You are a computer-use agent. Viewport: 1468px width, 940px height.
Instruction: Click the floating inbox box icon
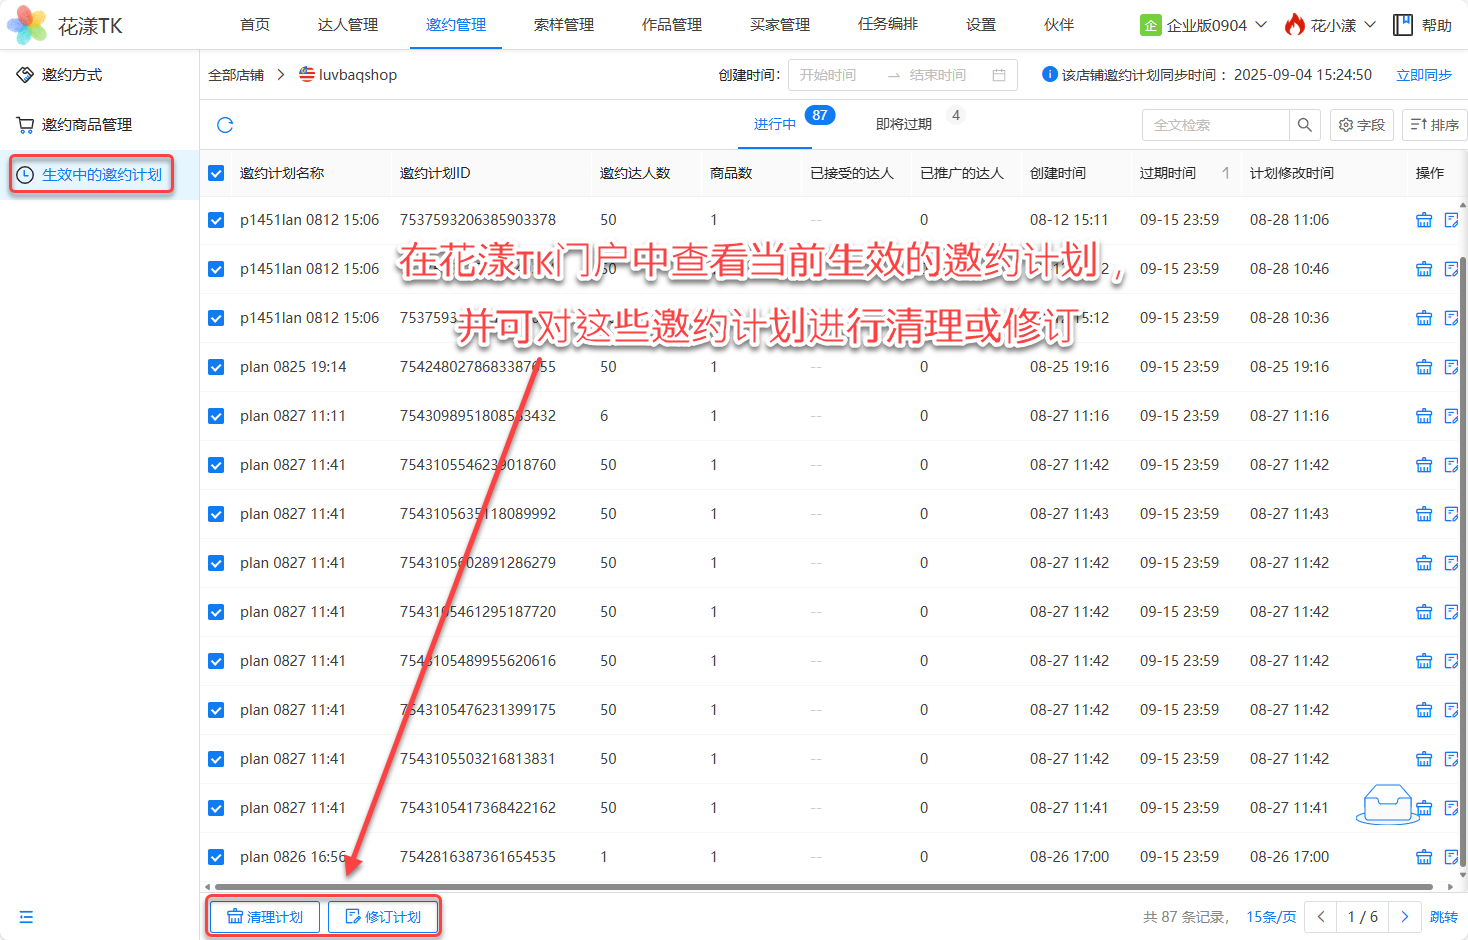(1387, 804)
